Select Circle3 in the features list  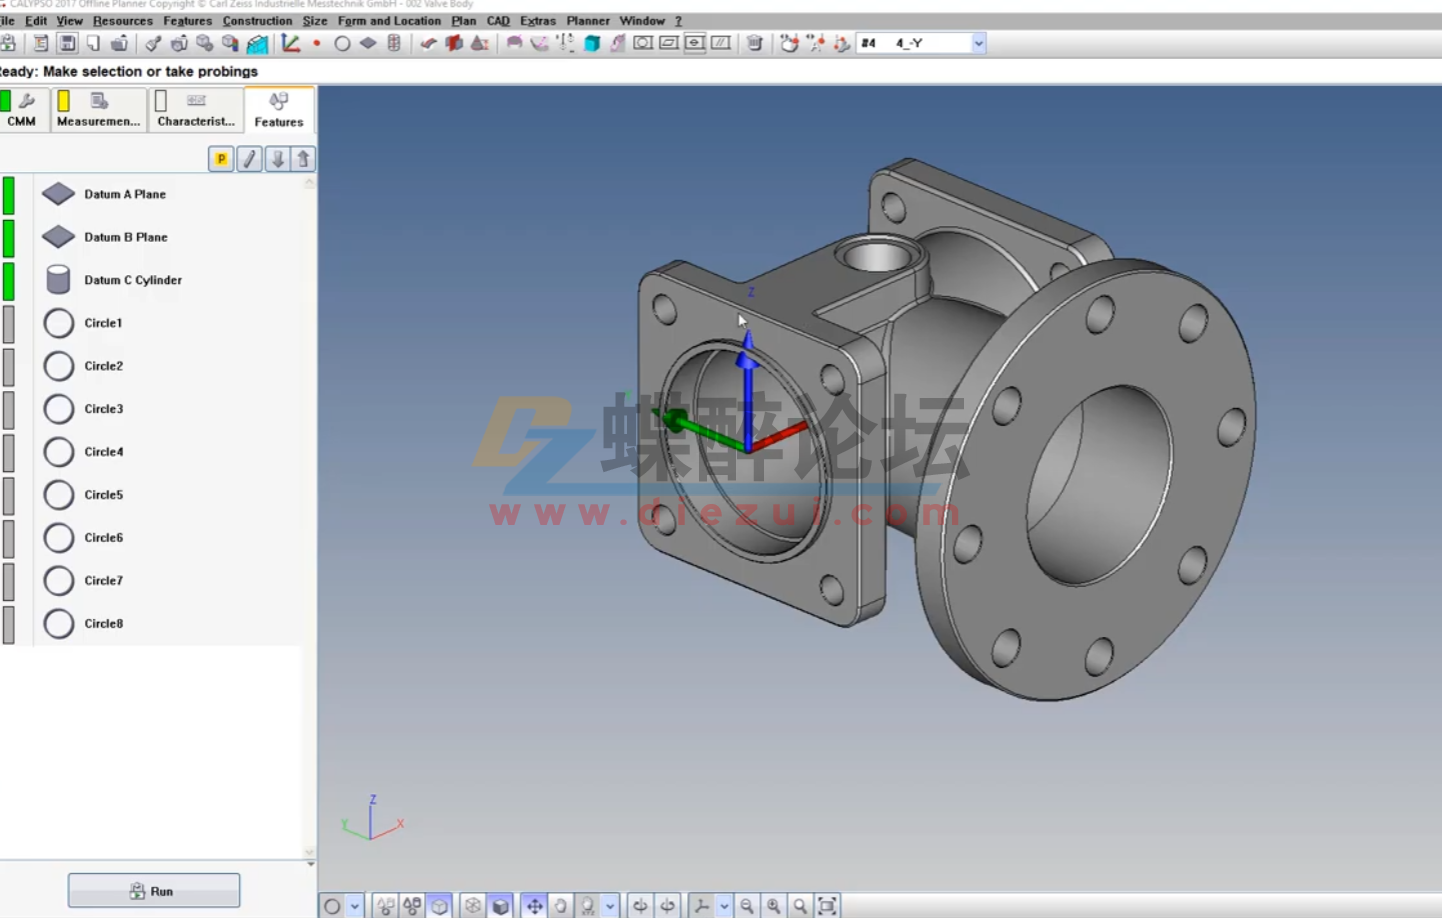[103, 409]
